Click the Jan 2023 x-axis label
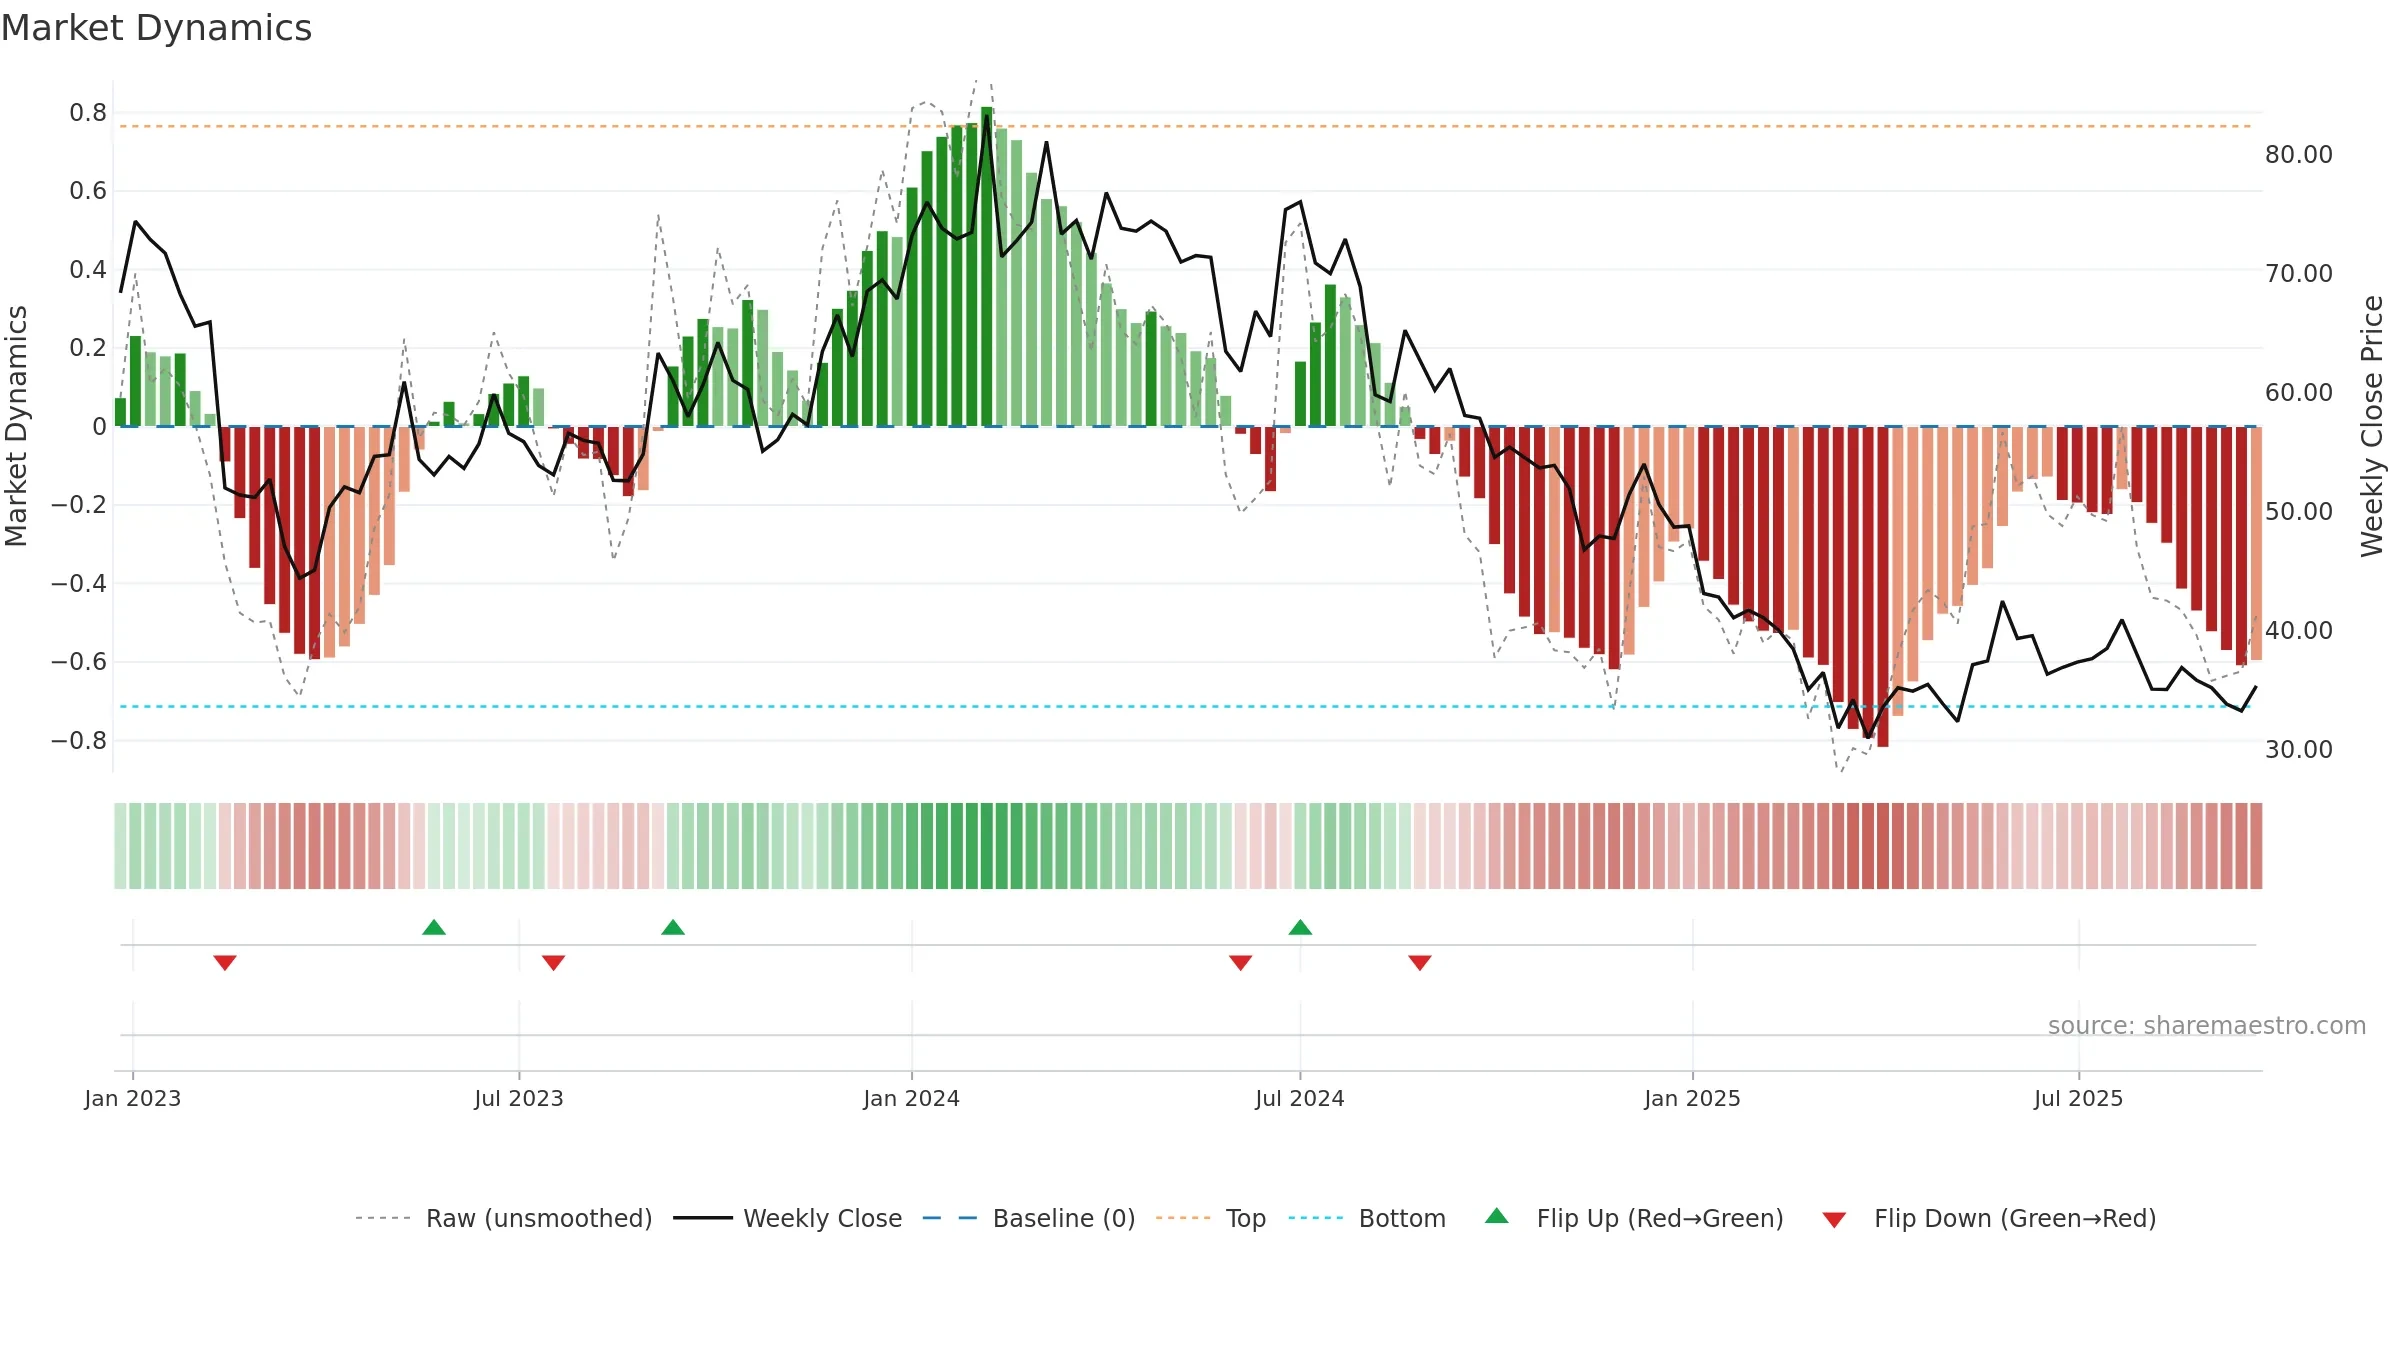 133,1098
